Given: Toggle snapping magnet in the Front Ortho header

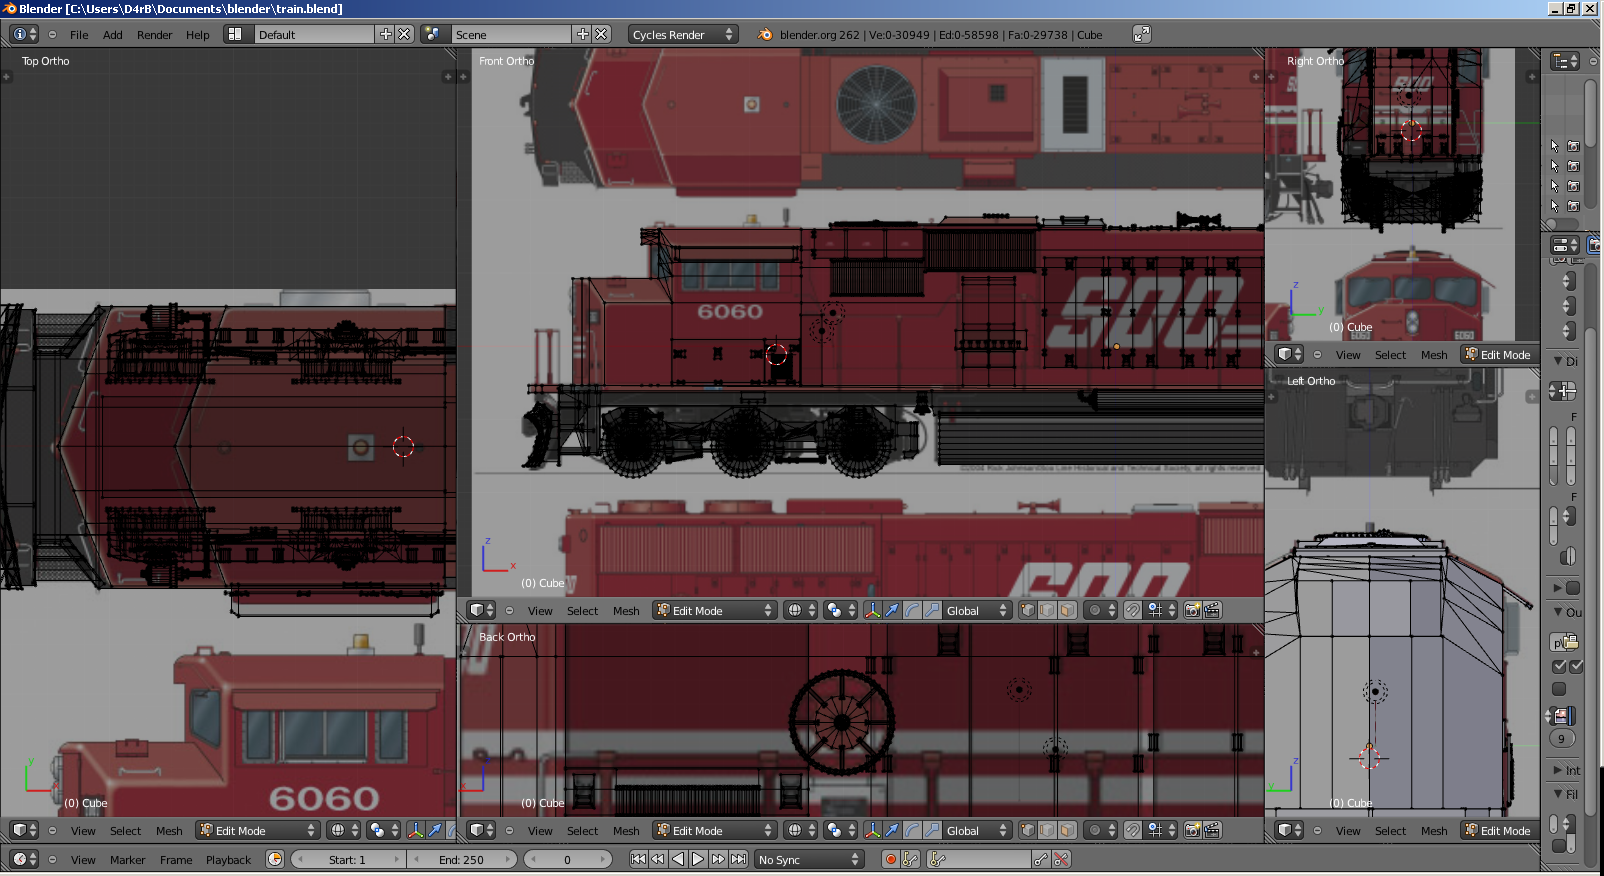Looking at the screenshot, I should tap(1132, 610).
